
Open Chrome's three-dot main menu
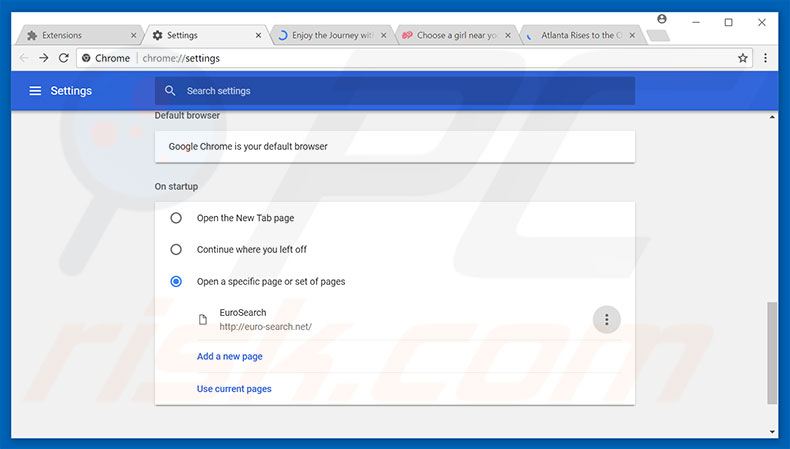coord(765,58)
